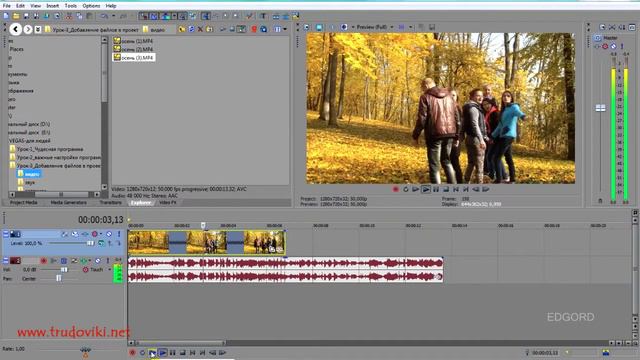This screenshot has height=360, width=640.
Task: Delete selected file with red X icon
Action: coord(200,29)
